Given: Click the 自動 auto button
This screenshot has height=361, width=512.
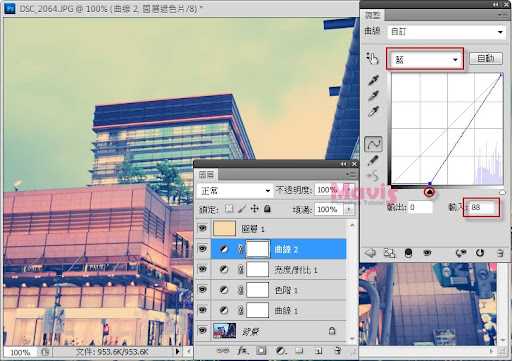Looking at the screenshot, I should click(485, 59).
